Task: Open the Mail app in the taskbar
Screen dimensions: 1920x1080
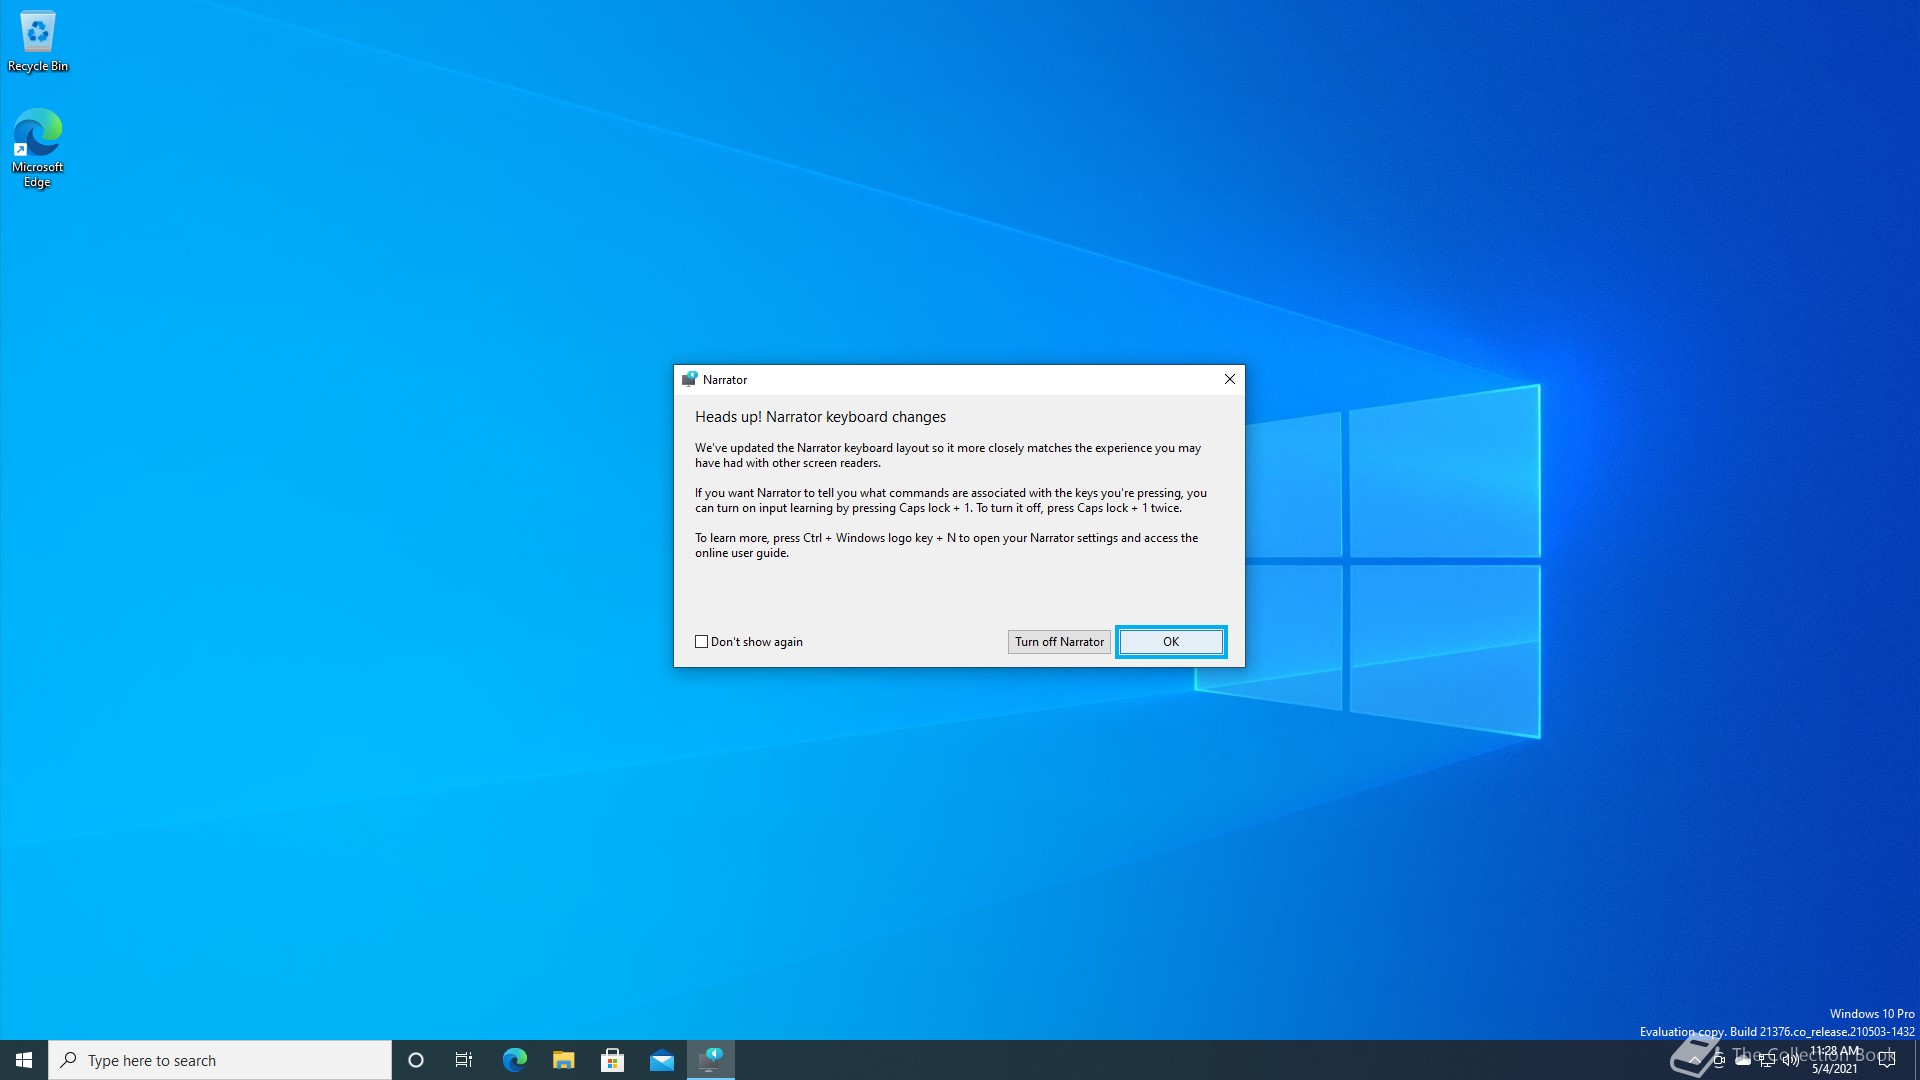Action: point(661,1060)
